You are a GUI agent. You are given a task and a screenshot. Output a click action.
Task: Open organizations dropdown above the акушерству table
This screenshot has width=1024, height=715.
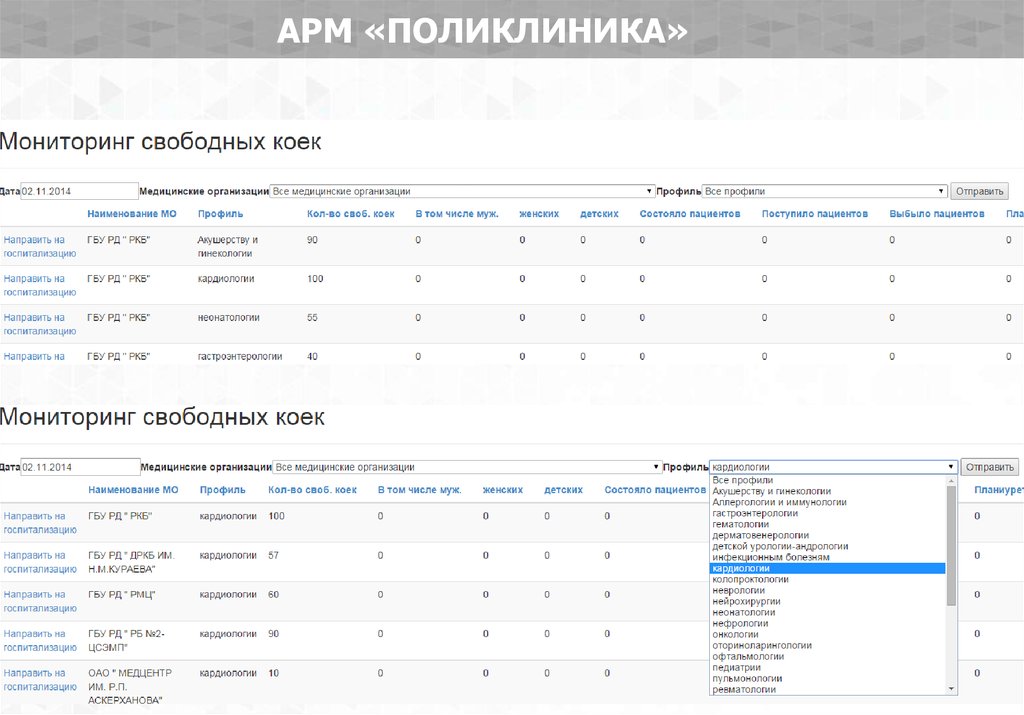pos(463,191)
